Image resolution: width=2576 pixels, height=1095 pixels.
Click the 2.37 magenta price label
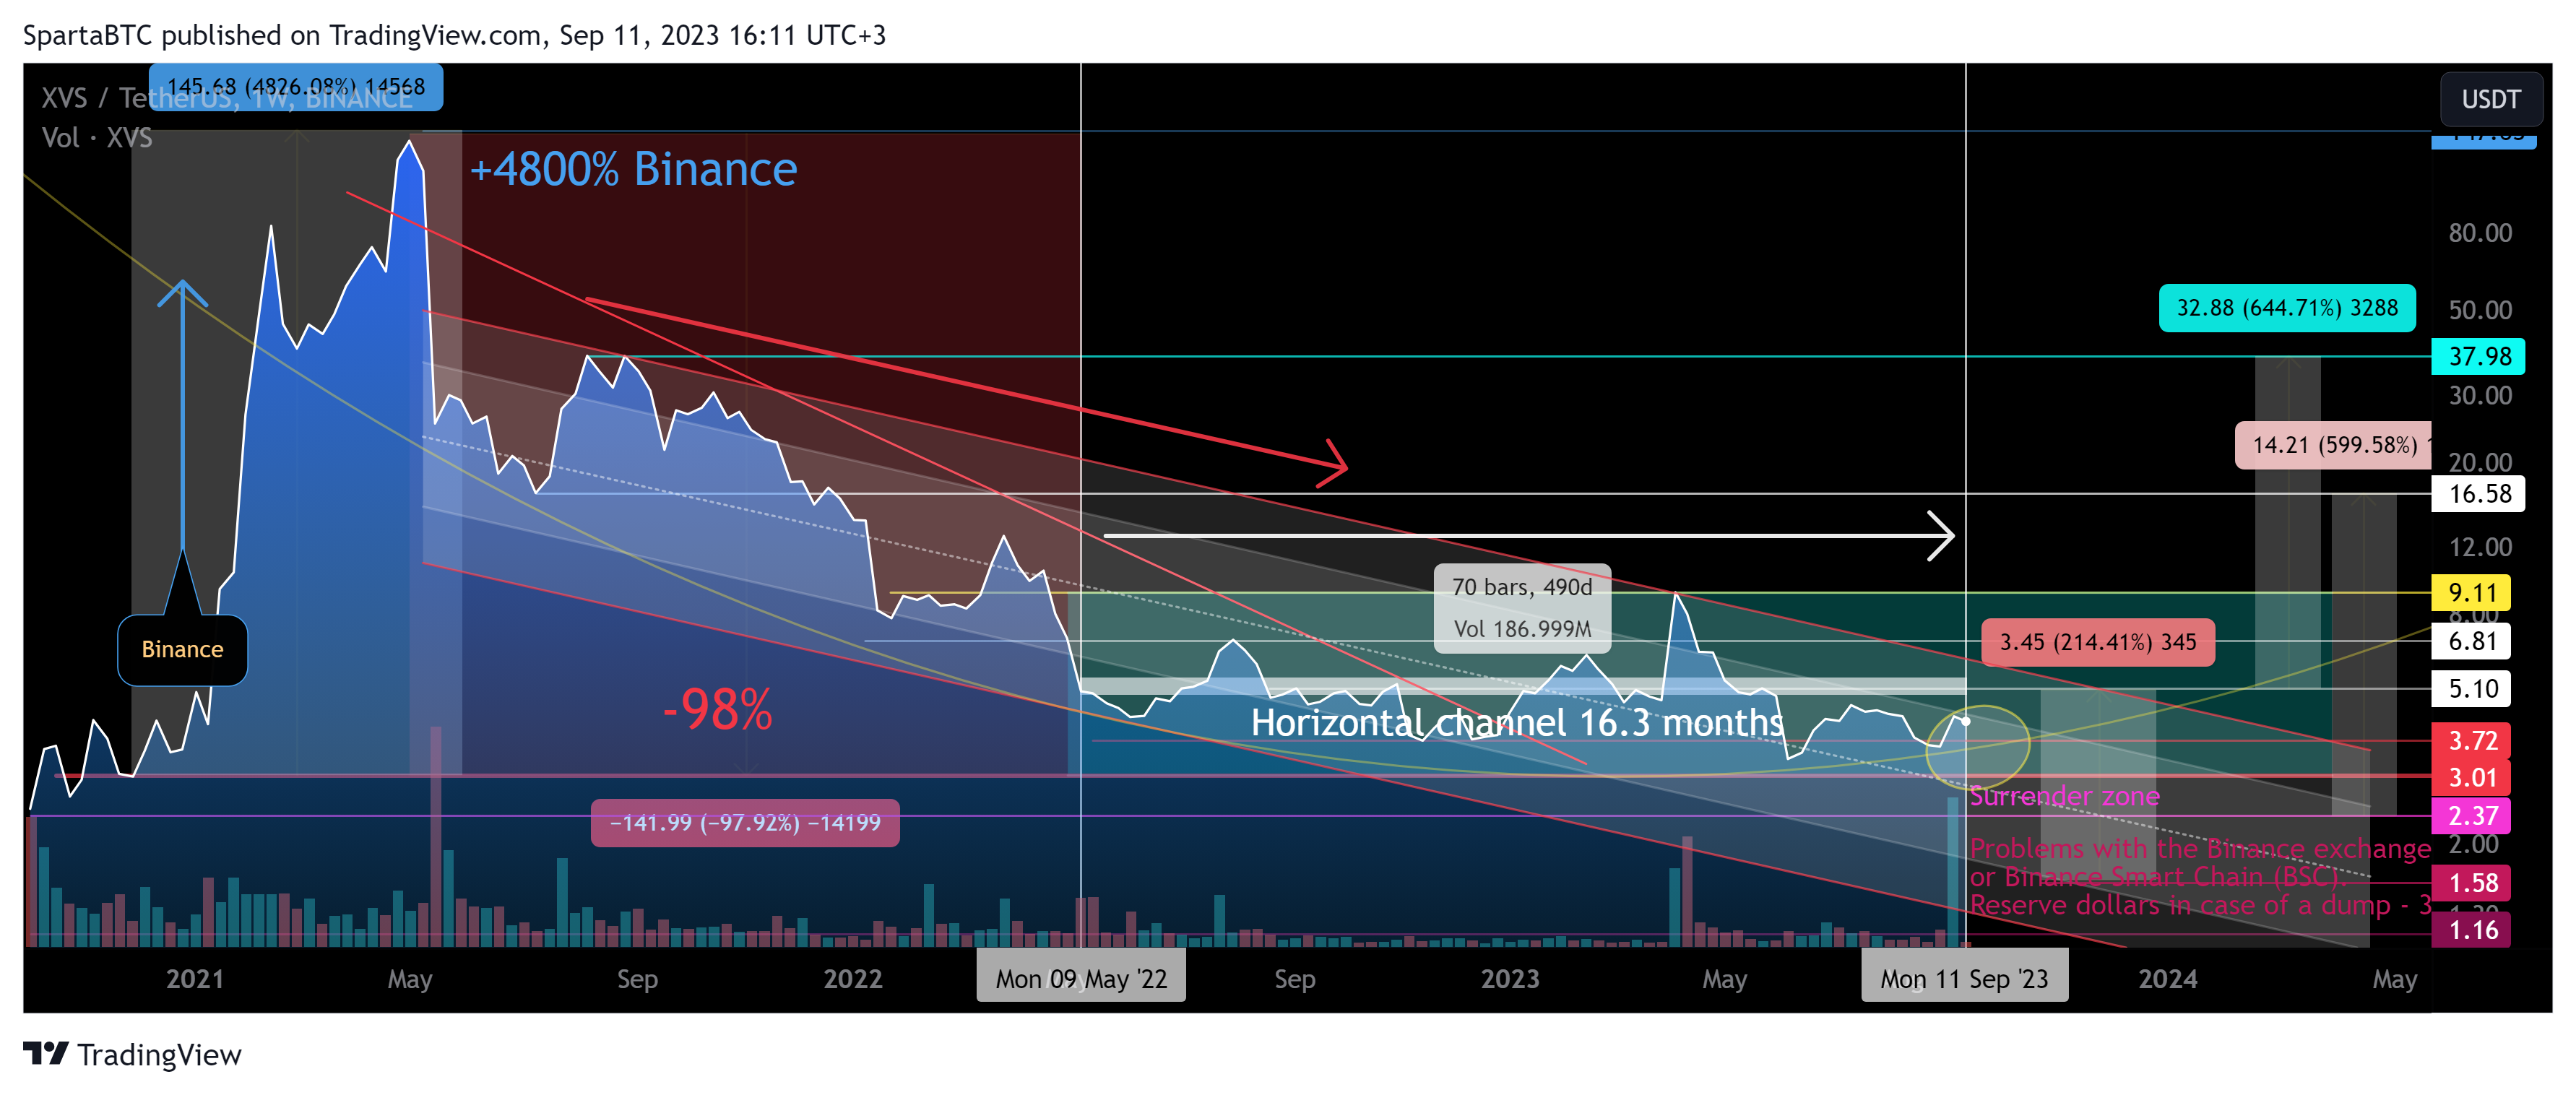pyautogui.click(x=2471, y=816)
